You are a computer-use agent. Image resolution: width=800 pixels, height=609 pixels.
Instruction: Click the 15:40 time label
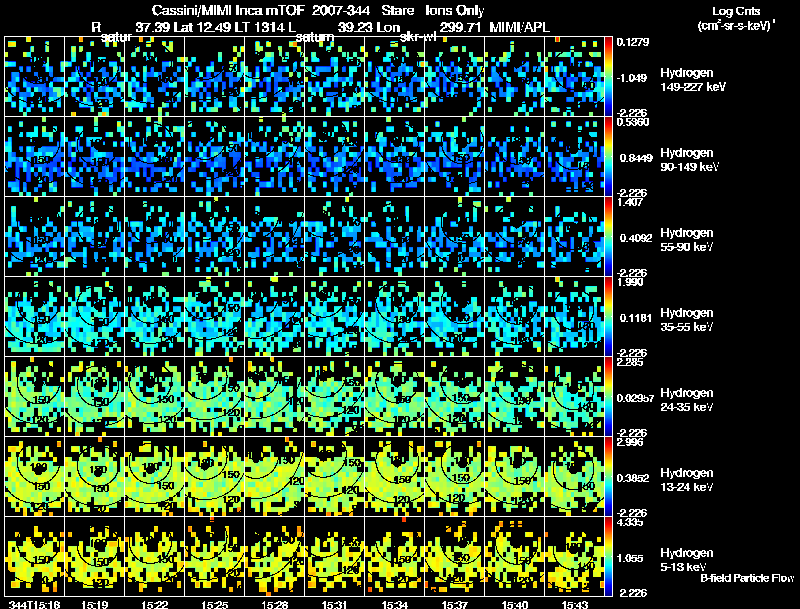[x=515, y=604]
